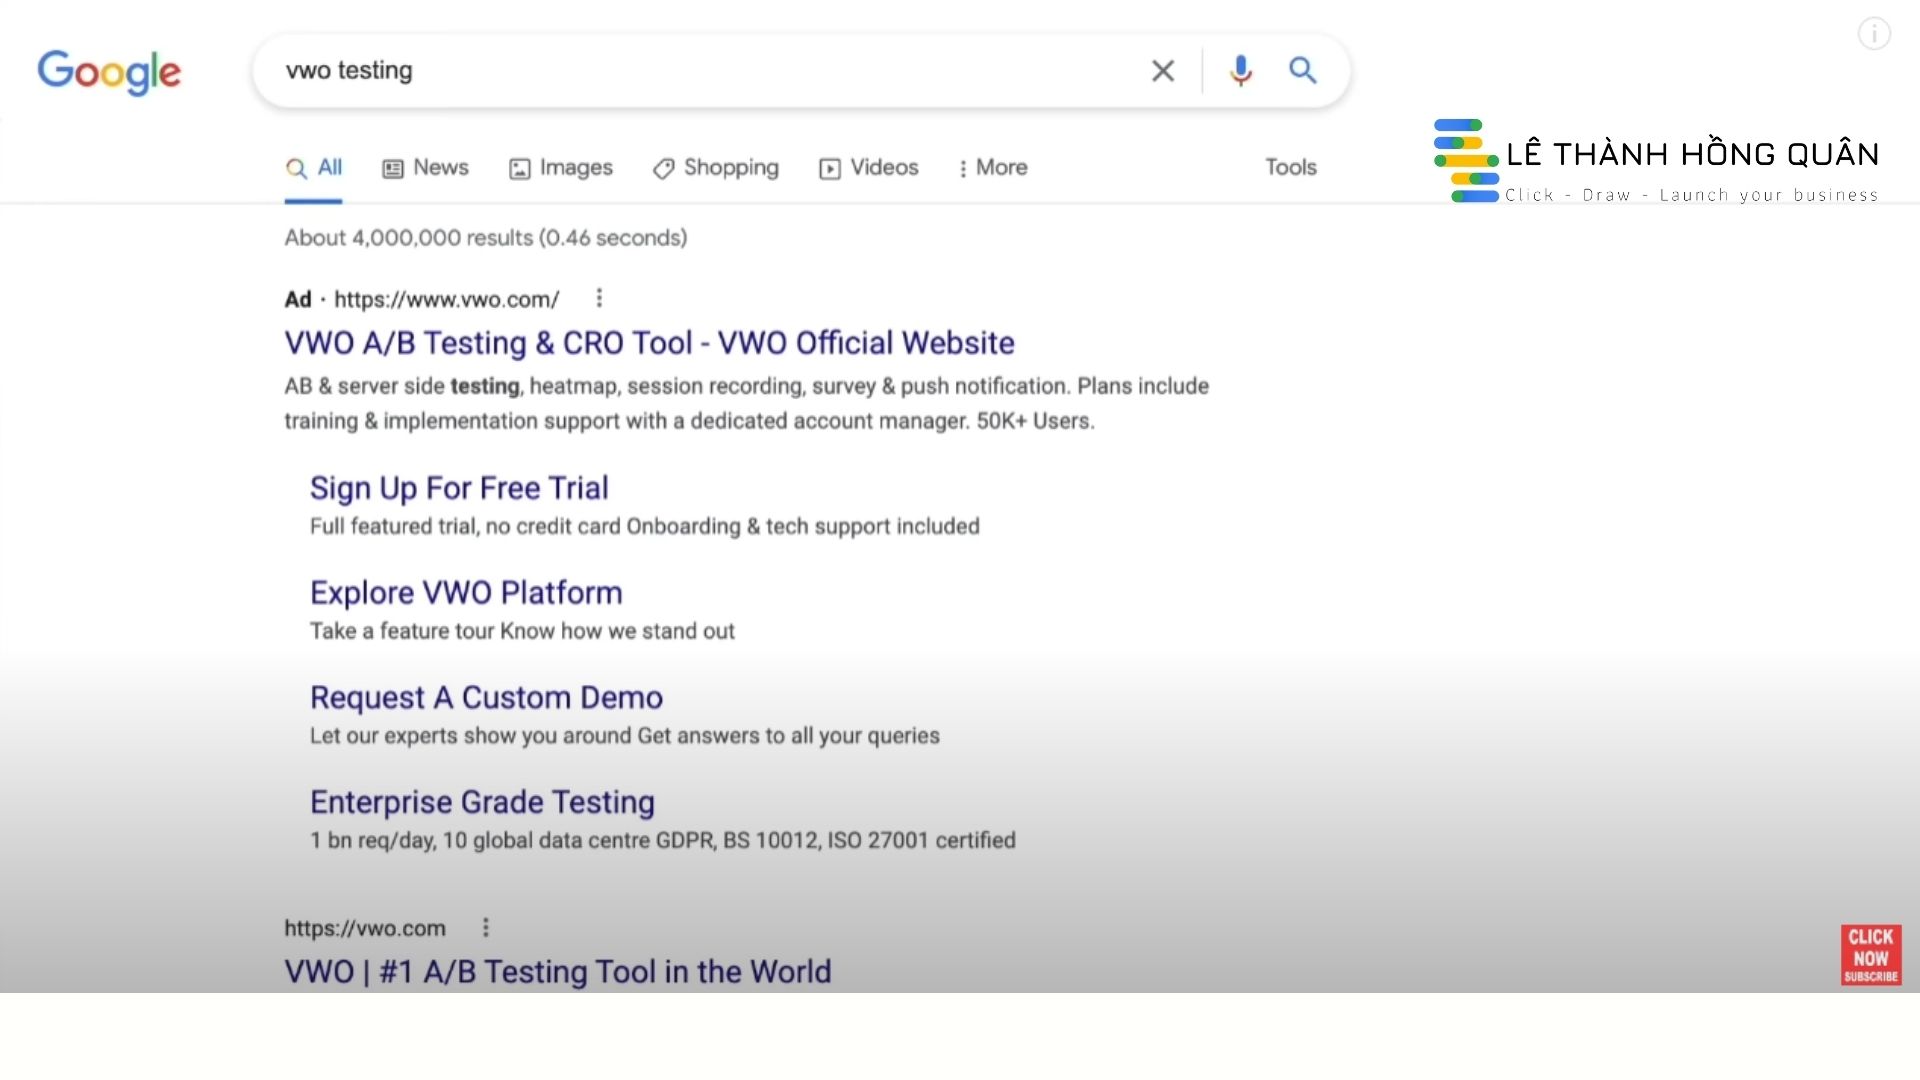Open the Shopping results tab
Image resolution: width=1920 pixels, height=1080 pixels.
[716, 168]
